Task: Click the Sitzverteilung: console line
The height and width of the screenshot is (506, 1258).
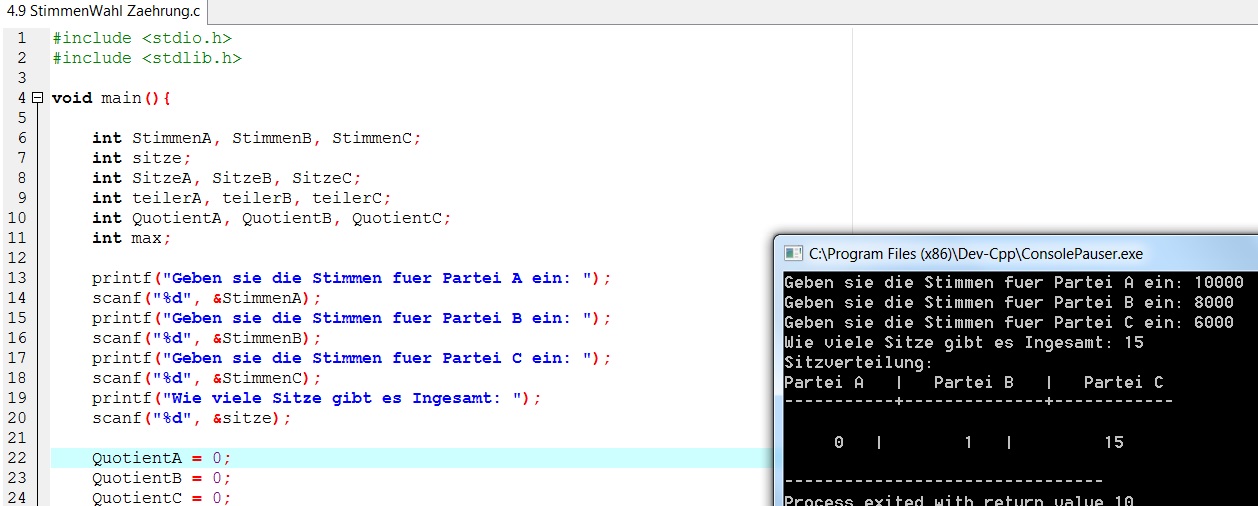Action: 859,362
